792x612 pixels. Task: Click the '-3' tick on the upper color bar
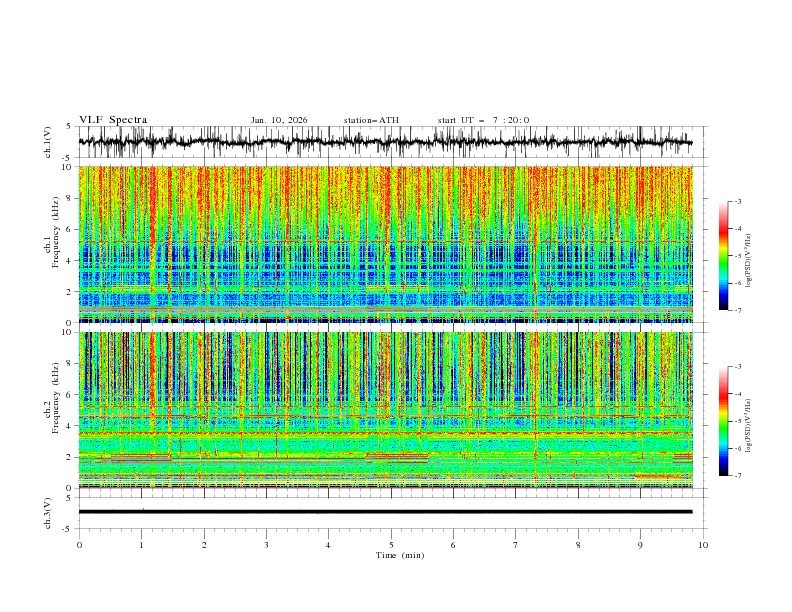(737, 201)
